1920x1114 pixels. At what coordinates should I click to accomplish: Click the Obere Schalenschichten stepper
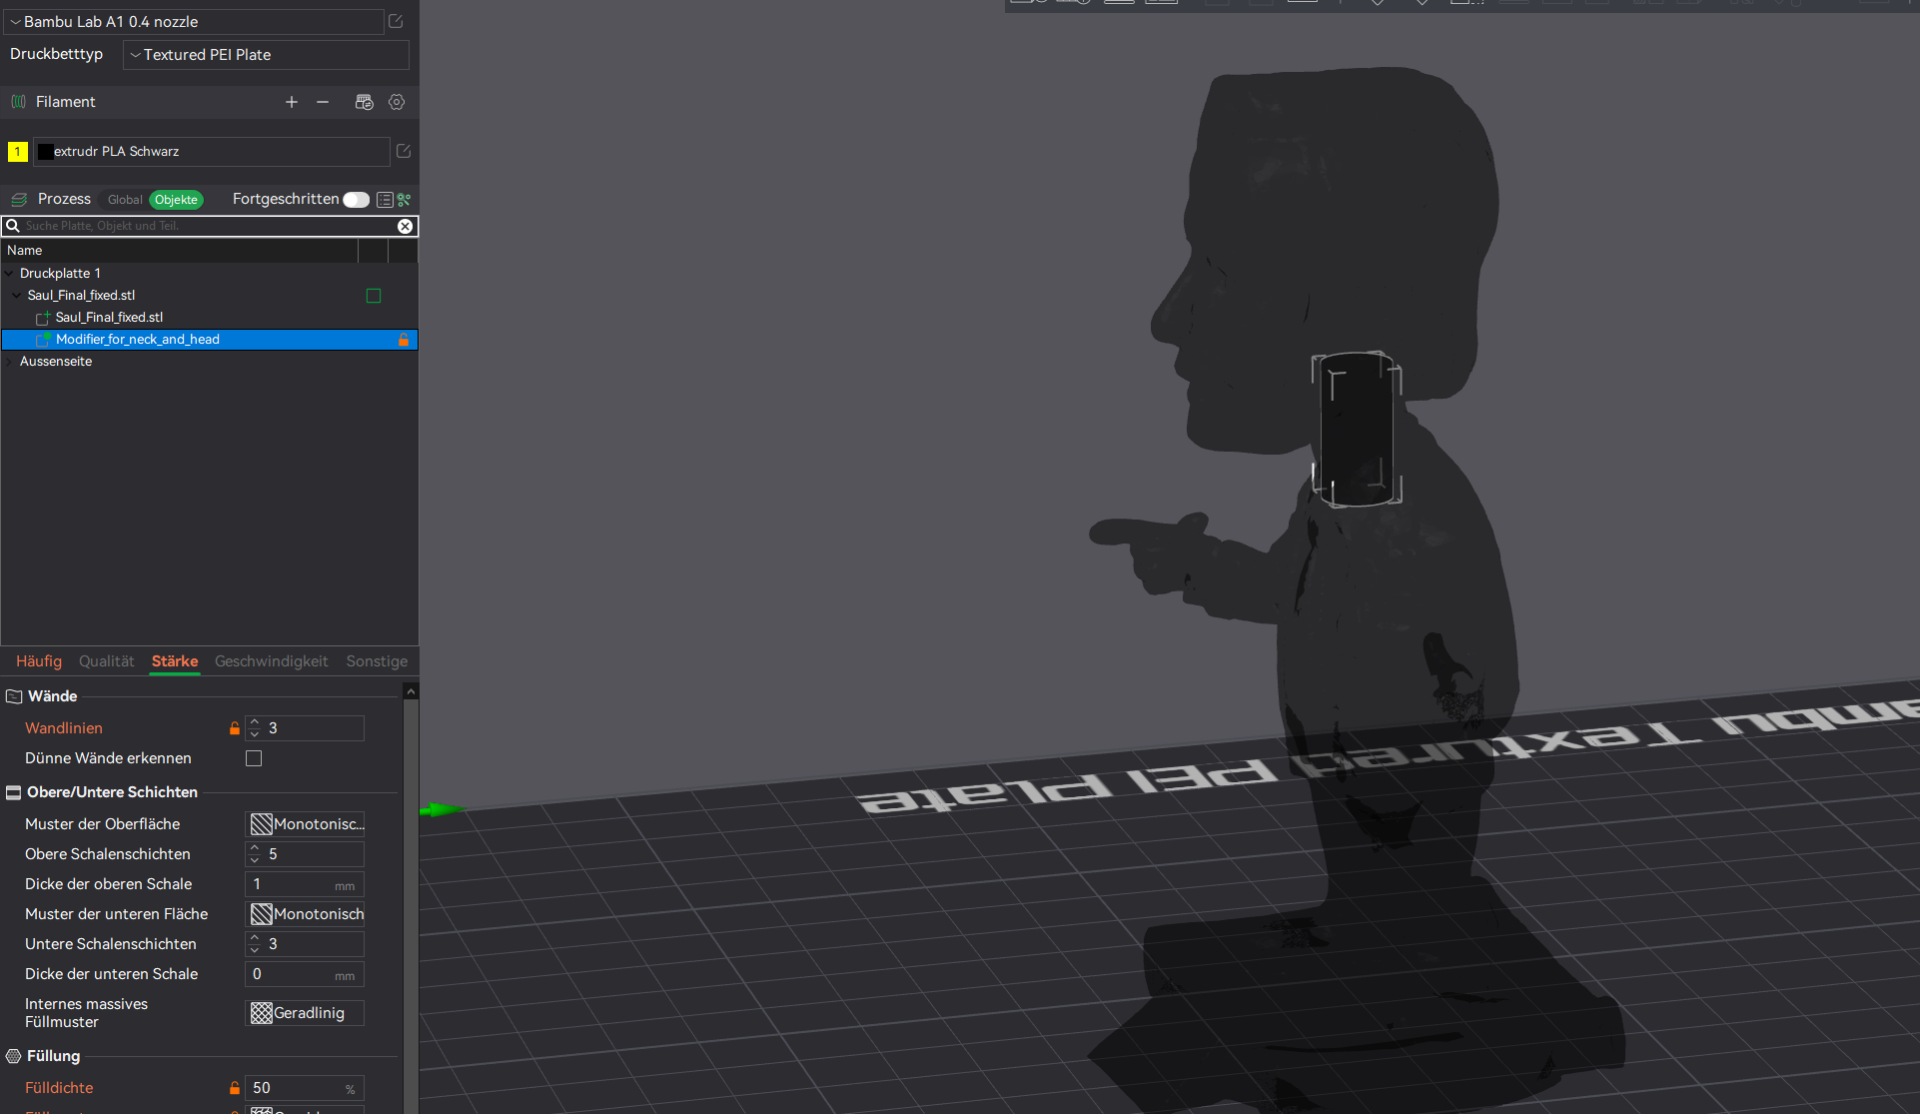pyautogui.click(x=254, y=854)
